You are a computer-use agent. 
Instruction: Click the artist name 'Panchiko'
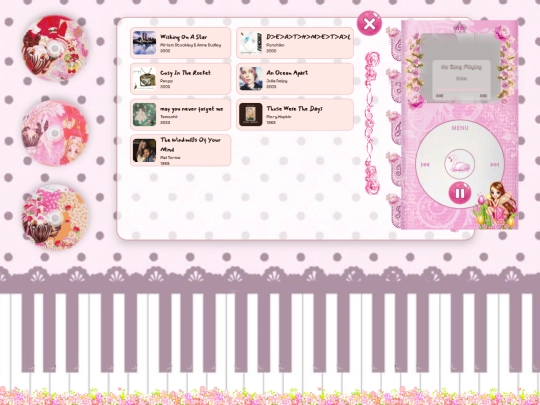pyautogui.click(x=275, y=45)
